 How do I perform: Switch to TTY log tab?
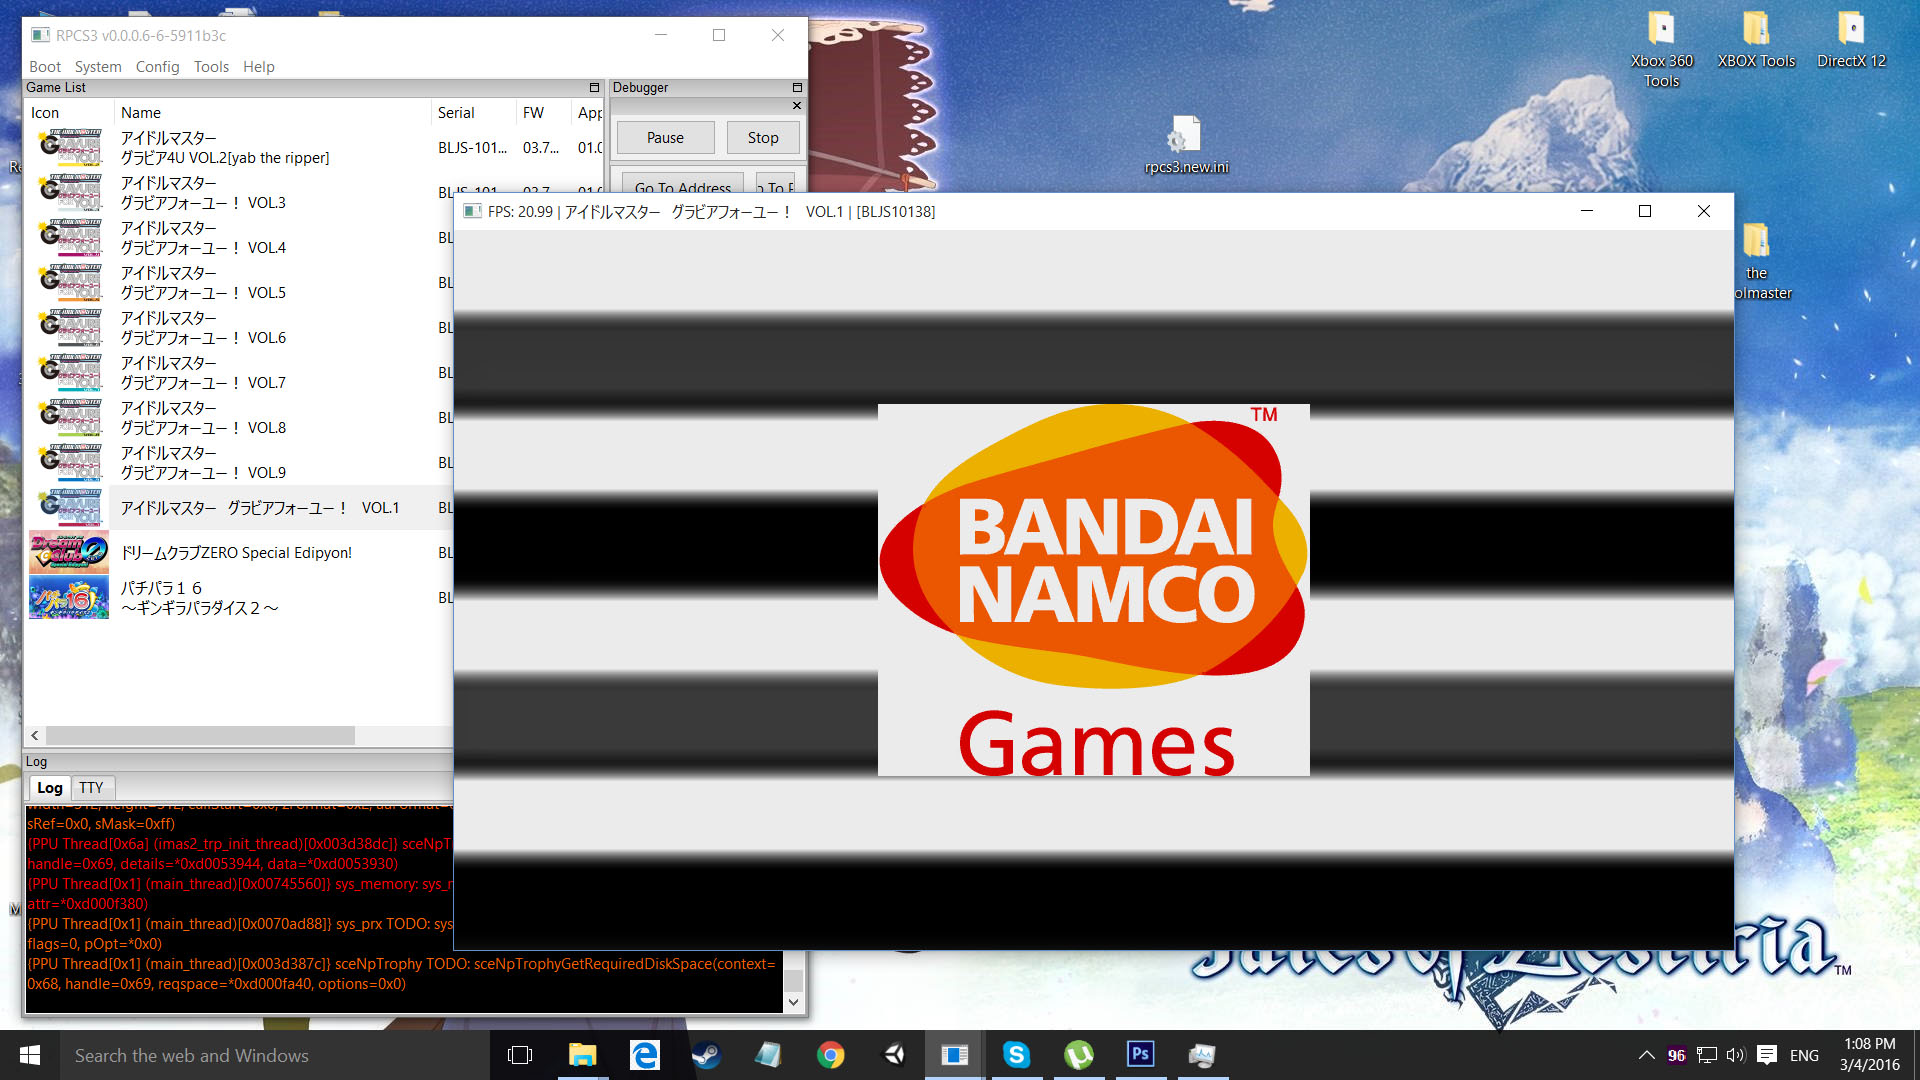[x=91, y=788]
